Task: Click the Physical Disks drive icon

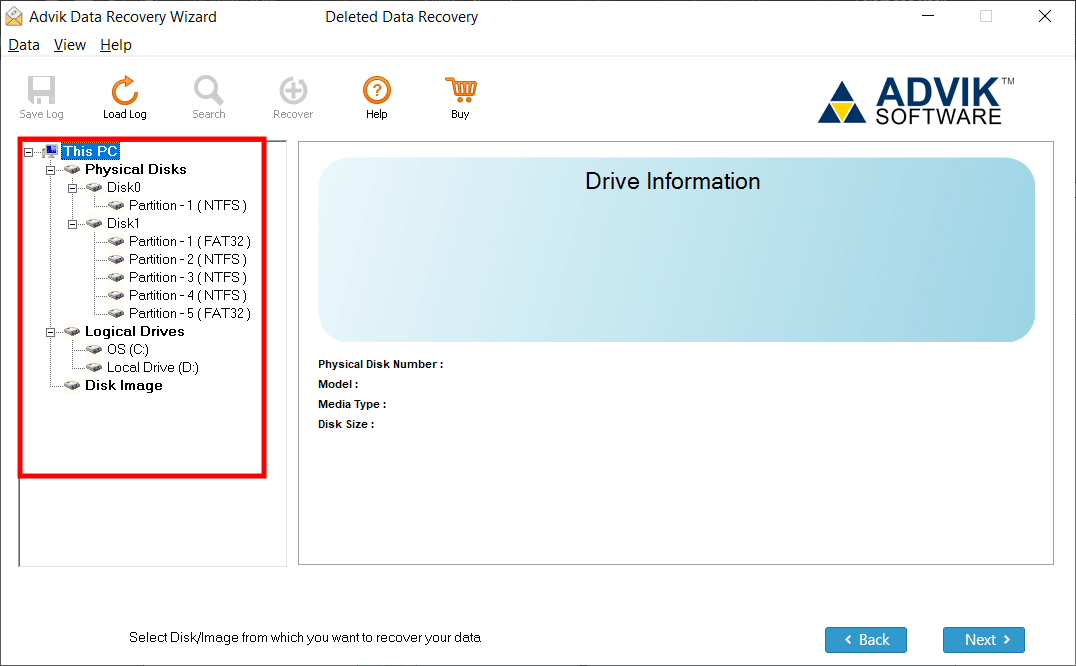Action: click(72, 169)
